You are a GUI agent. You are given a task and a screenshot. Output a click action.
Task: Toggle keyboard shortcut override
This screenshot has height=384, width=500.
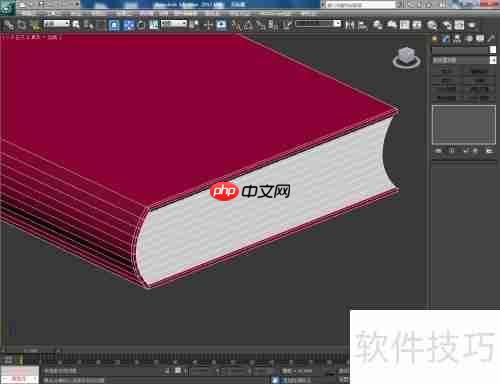point(221,25)
